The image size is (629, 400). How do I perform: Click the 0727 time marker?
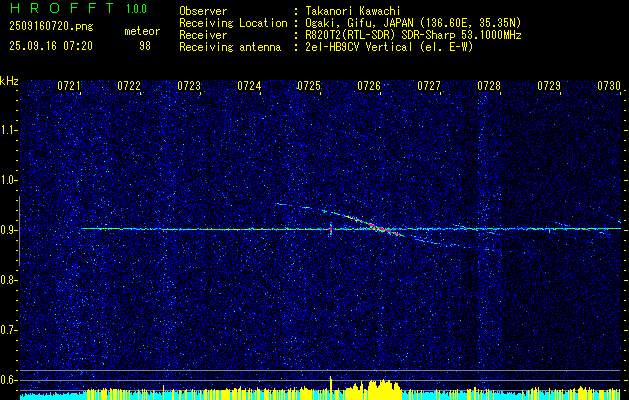(x=429, y=86)
